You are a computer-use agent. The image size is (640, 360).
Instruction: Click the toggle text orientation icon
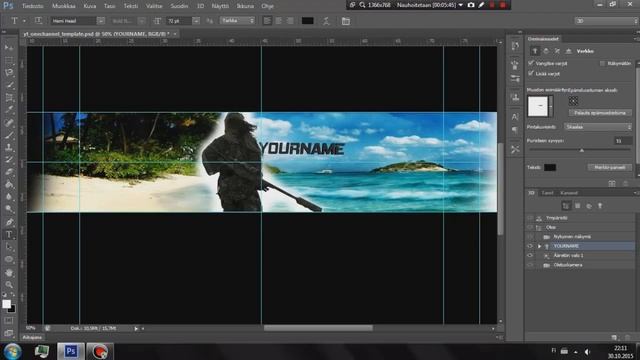pos(38,20)
